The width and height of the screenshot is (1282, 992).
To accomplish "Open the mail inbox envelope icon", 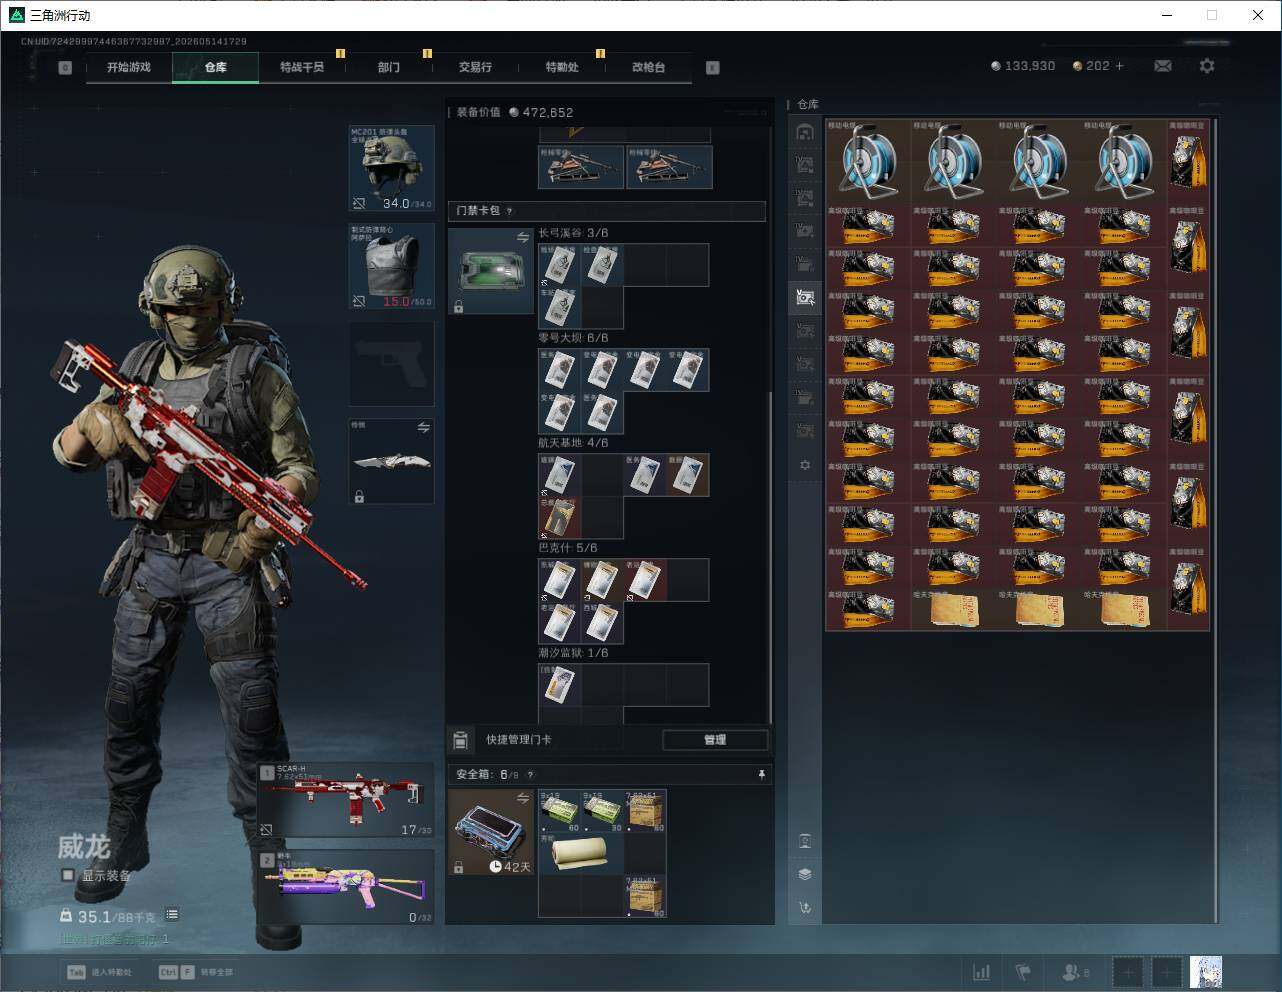I will 1163,66.
